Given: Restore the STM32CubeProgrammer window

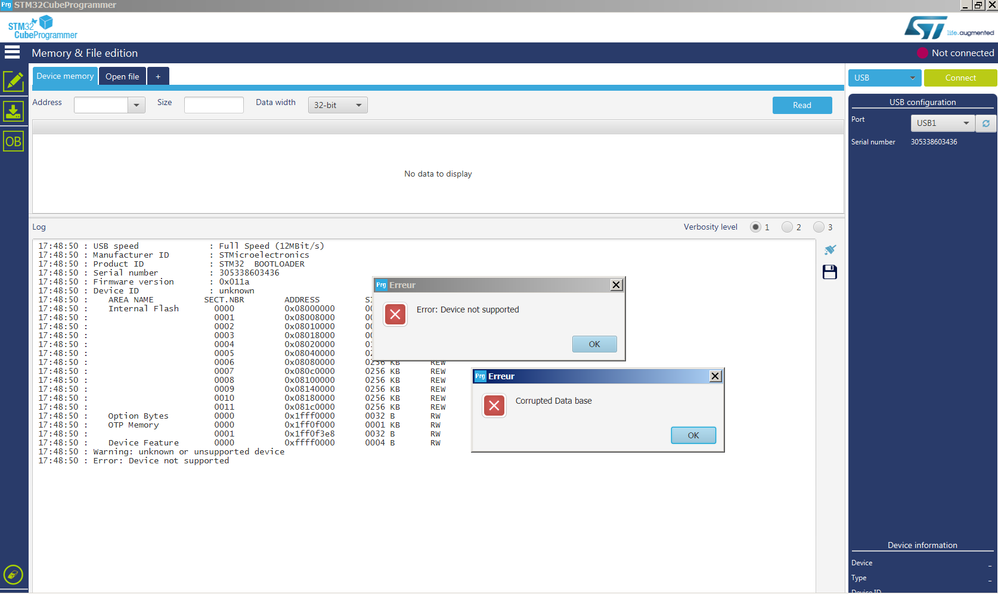Looking at the screenshot, I should (x=978, y=5).
